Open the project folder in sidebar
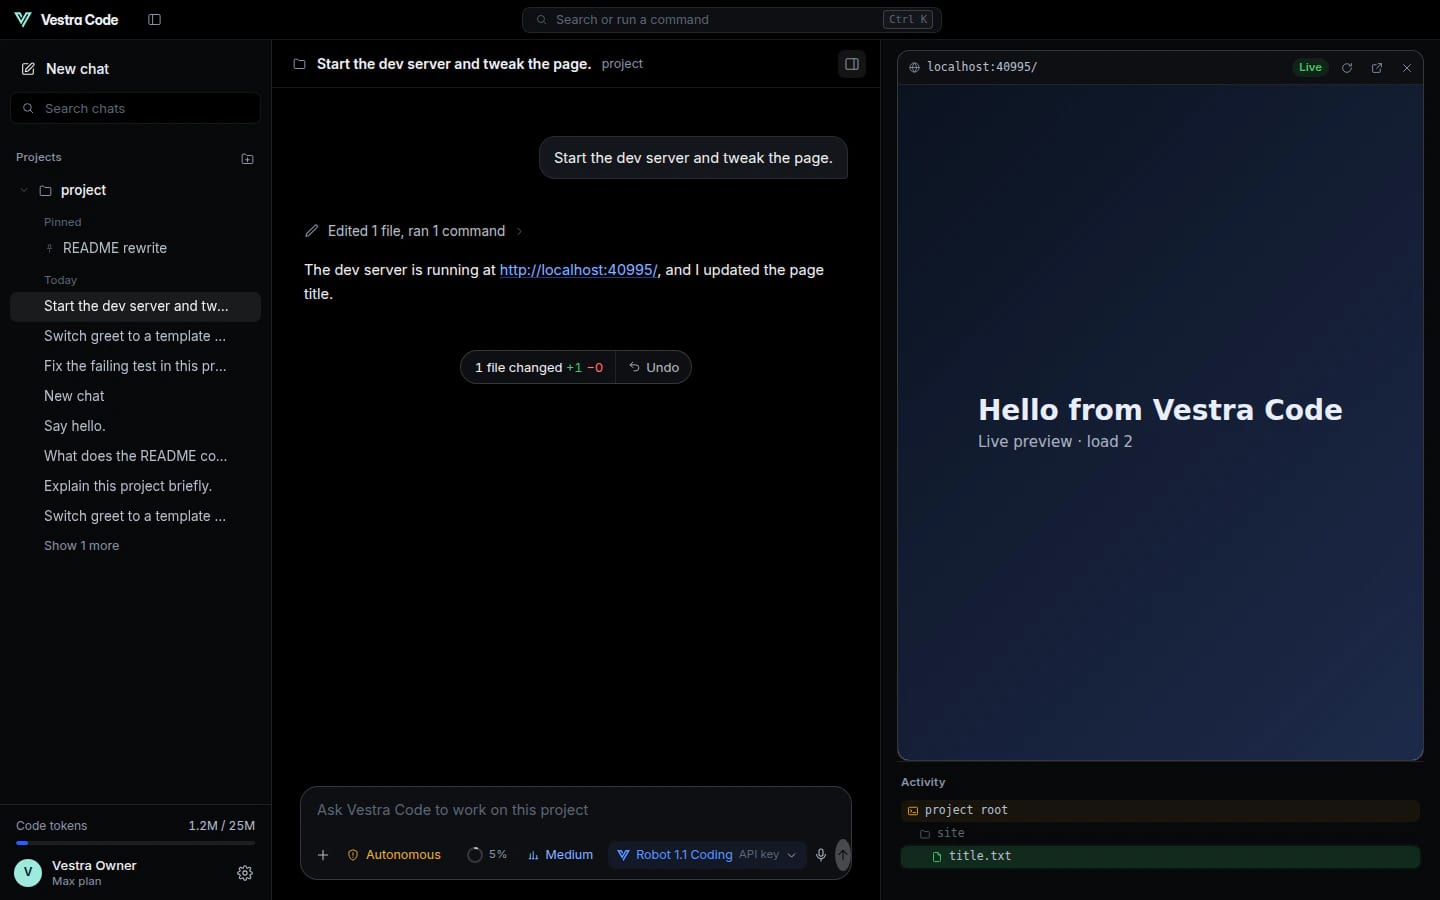Viewport: 1440px width, 900px height. pyautogui.click(x=83, y=190)
